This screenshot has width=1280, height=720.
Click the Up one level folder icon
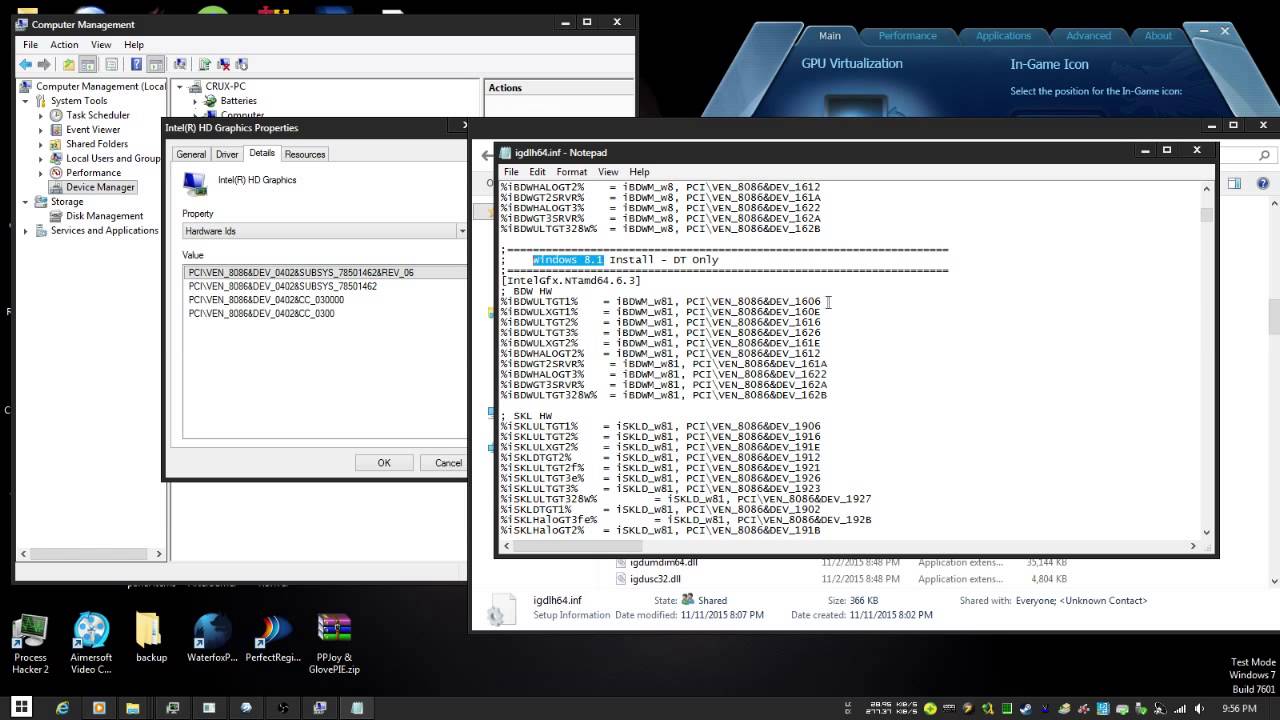(68, 65)
